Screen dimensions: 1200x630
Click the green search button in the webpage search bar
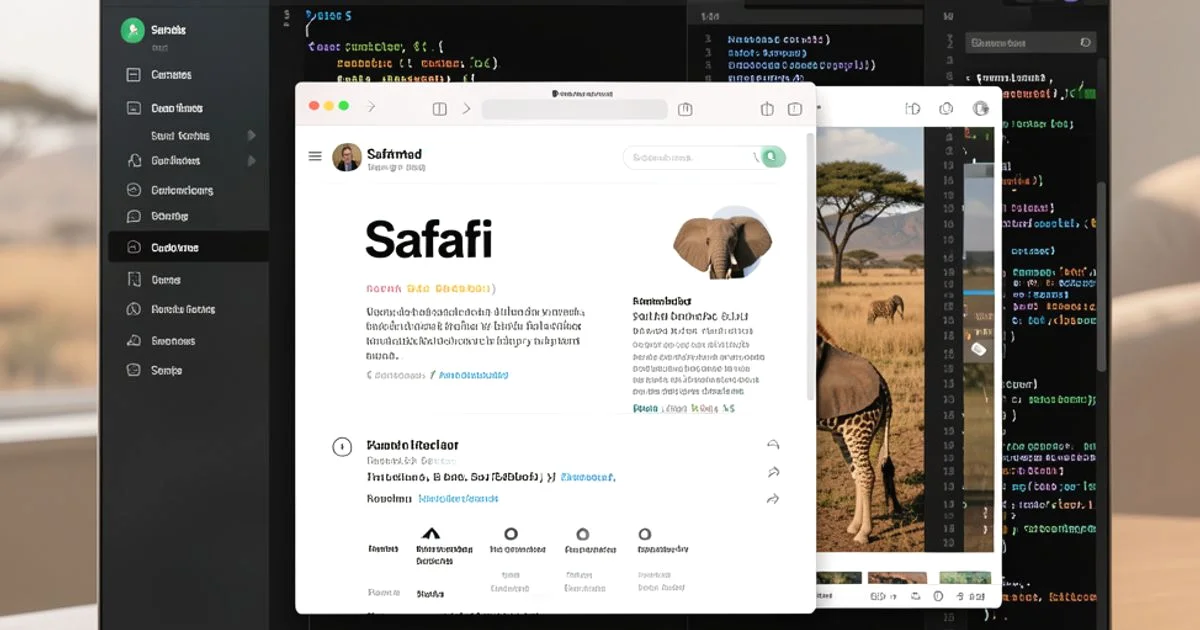(x=772, y=157)
